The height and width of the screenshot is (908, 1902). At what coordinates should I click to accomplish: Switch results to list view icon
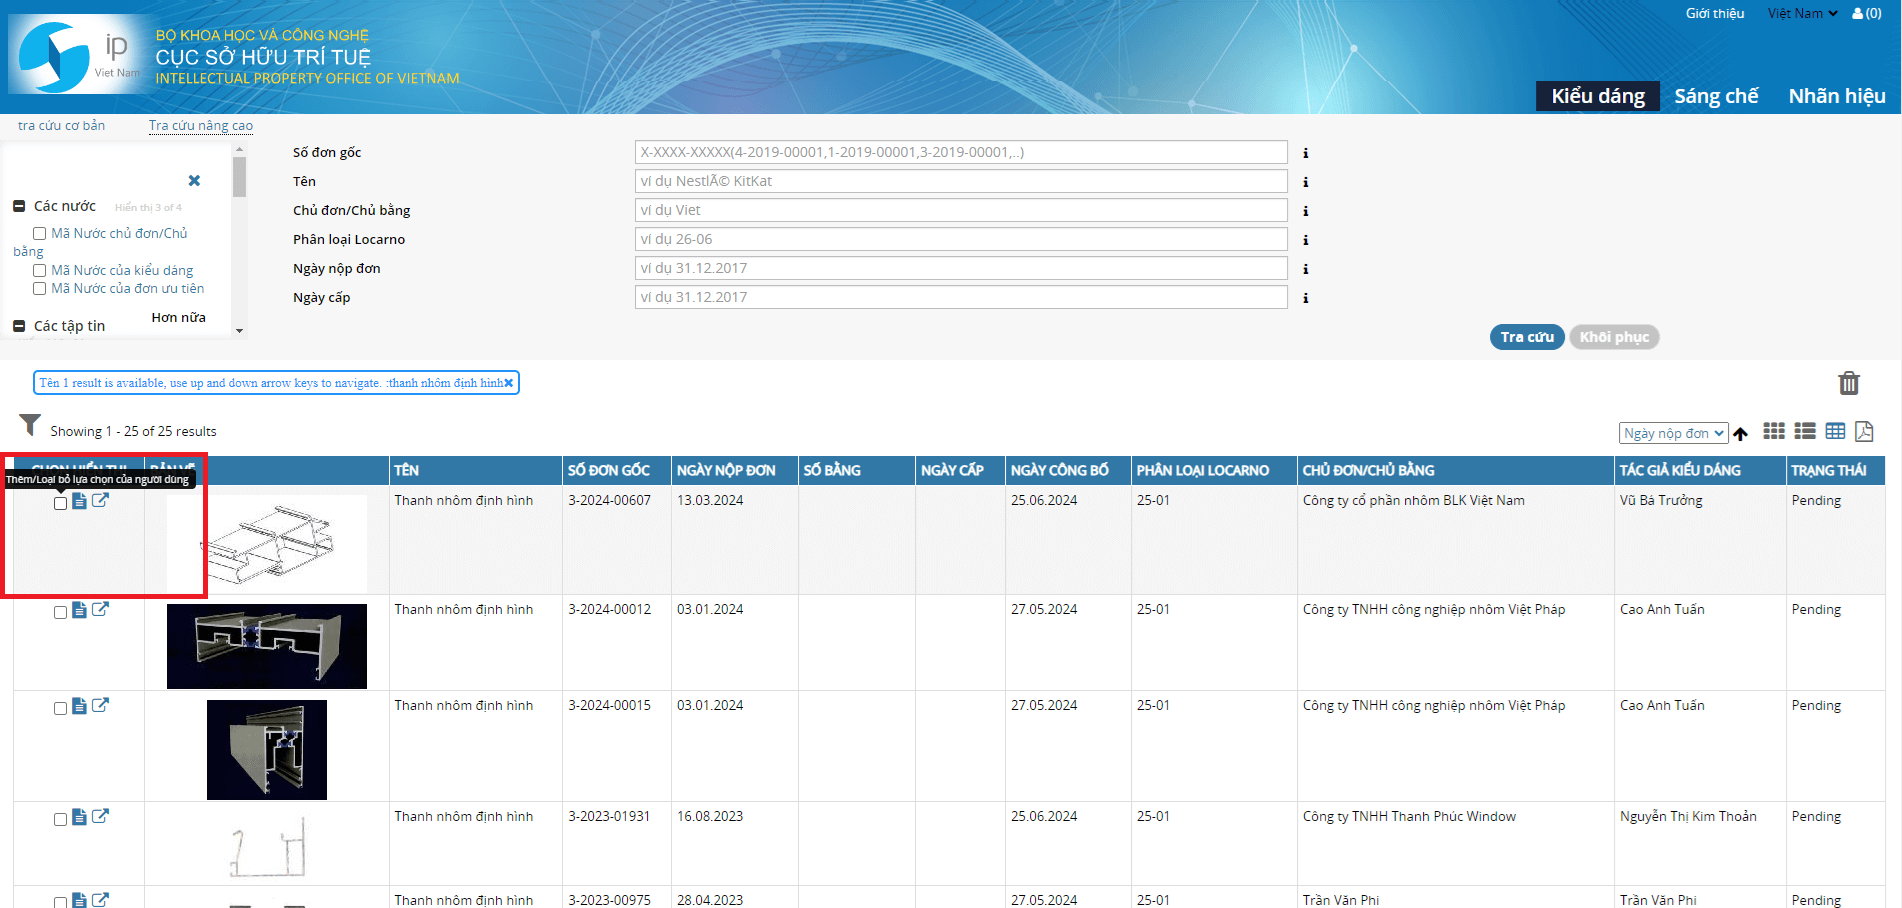(1804, 431)
